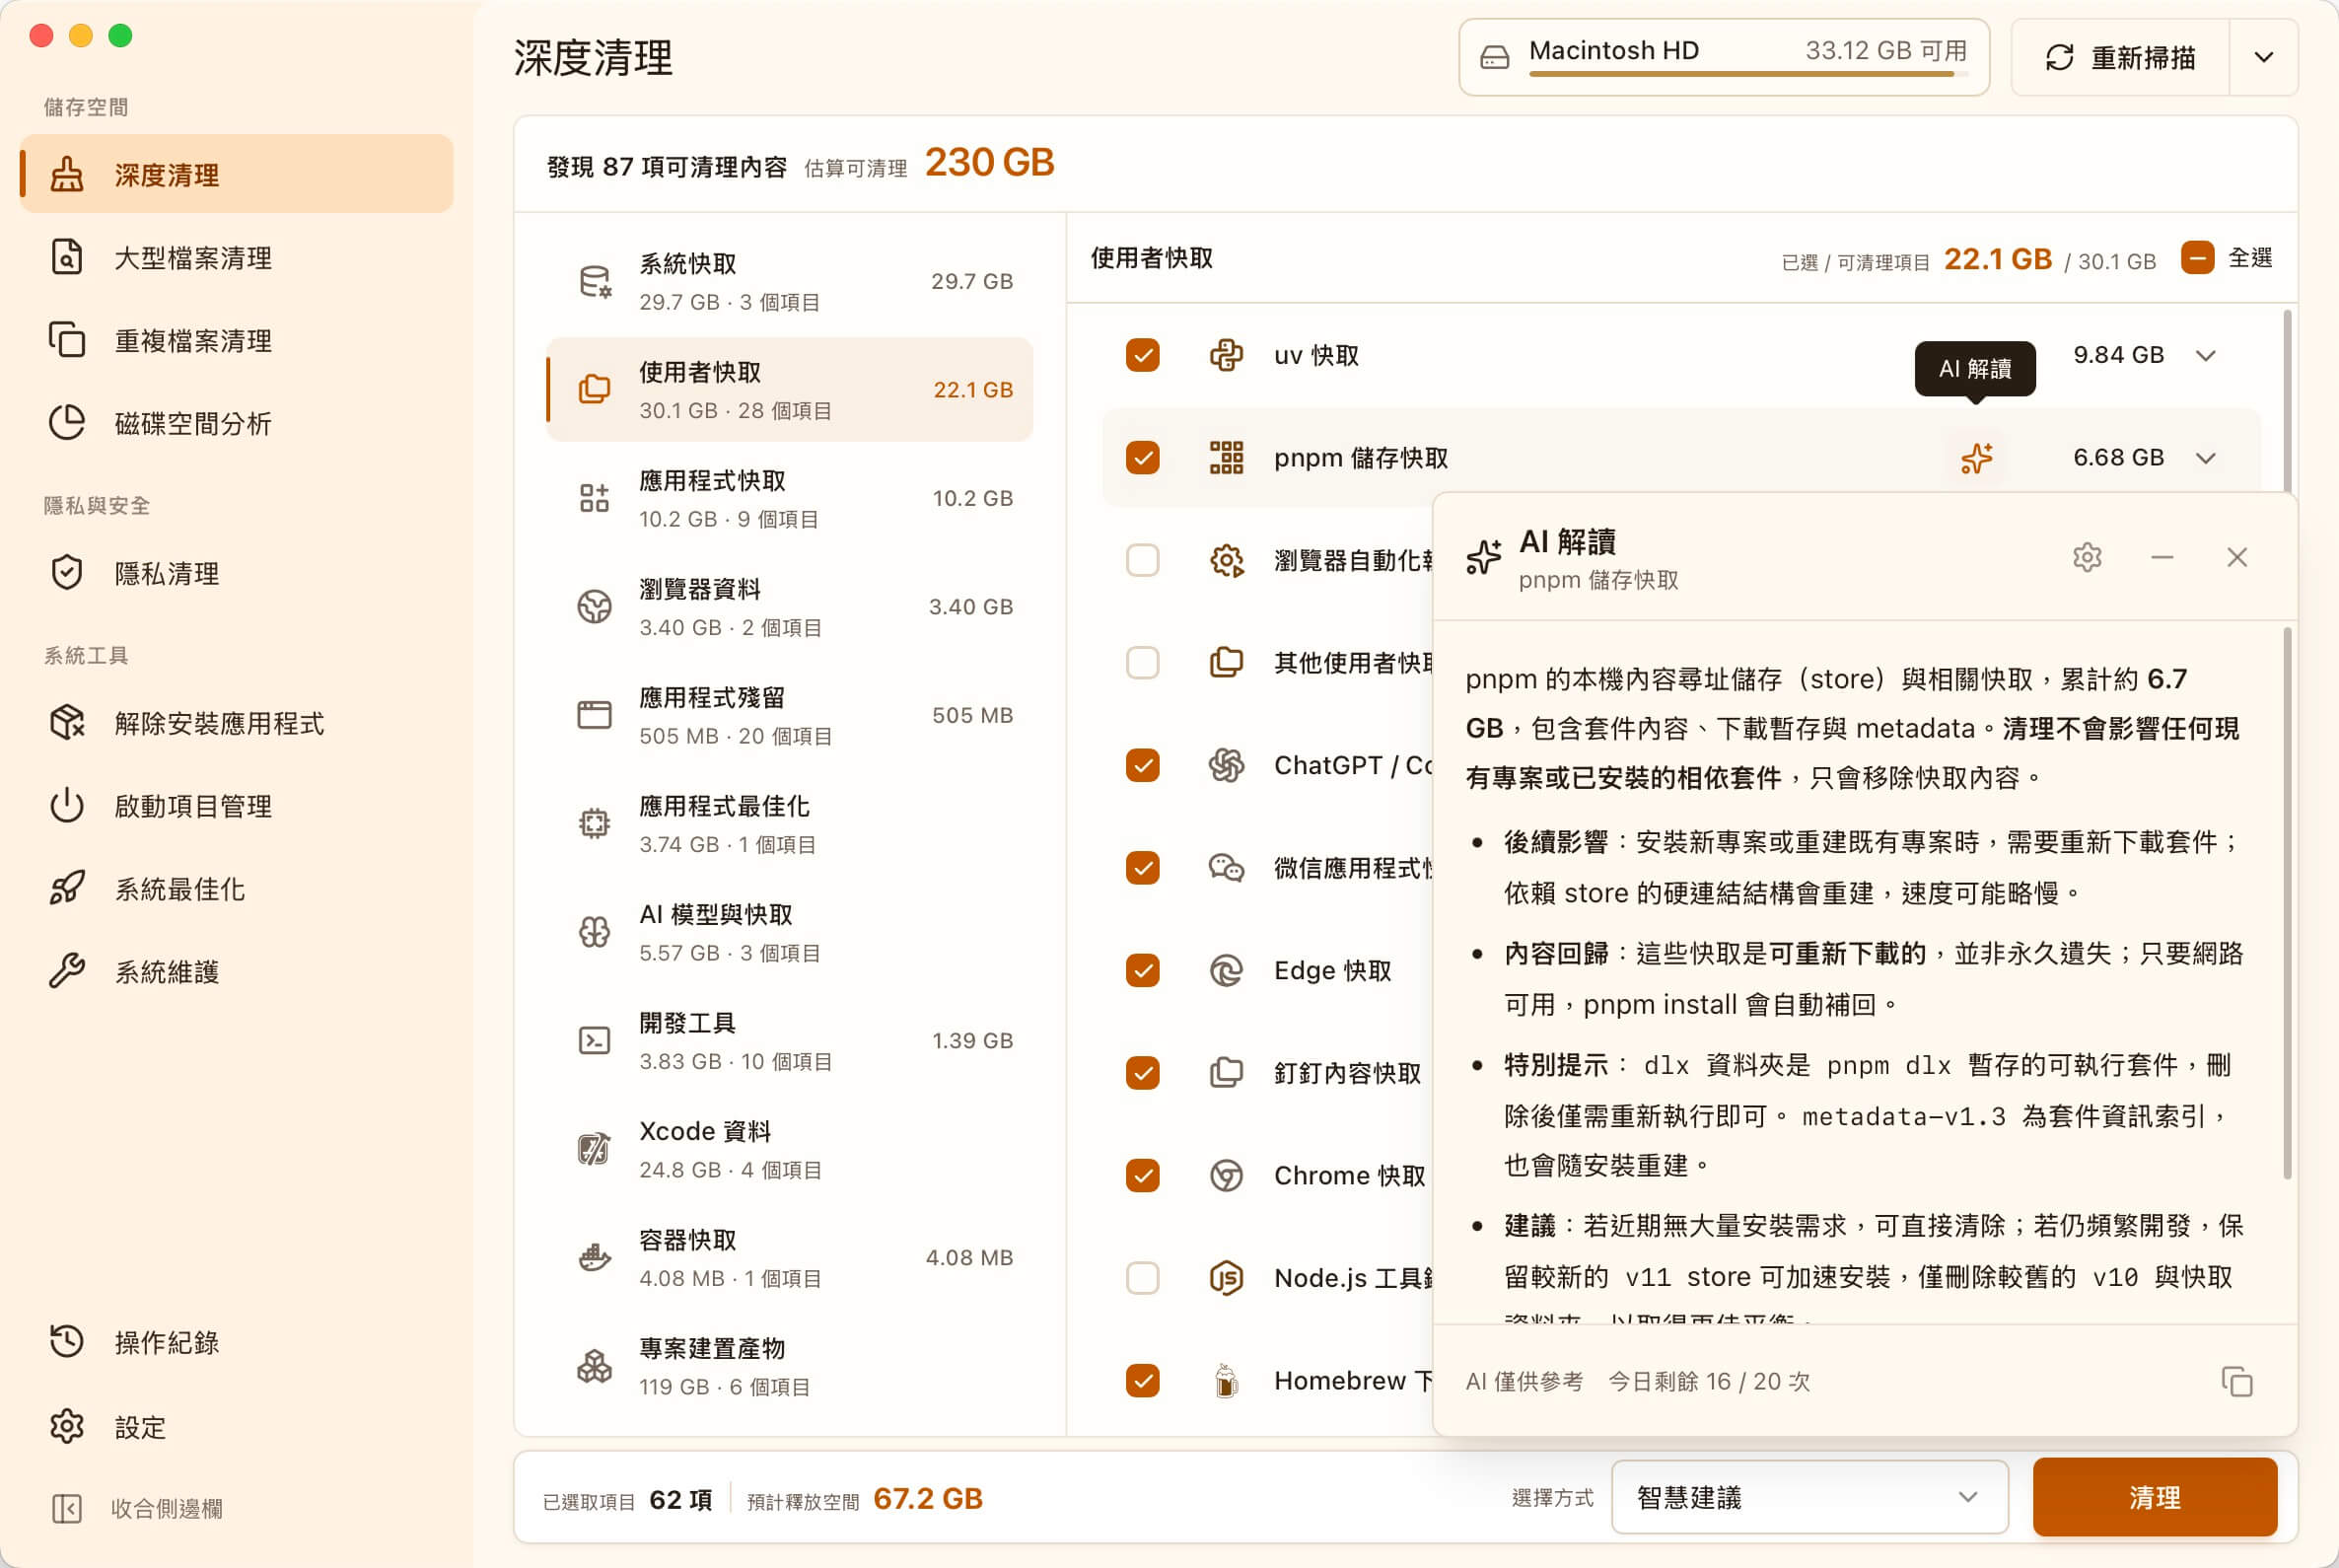Viewport: 2339px width, 1568px height.
Task: Copy AI explanation with the copy icon
Action: coord(2236,1381)
